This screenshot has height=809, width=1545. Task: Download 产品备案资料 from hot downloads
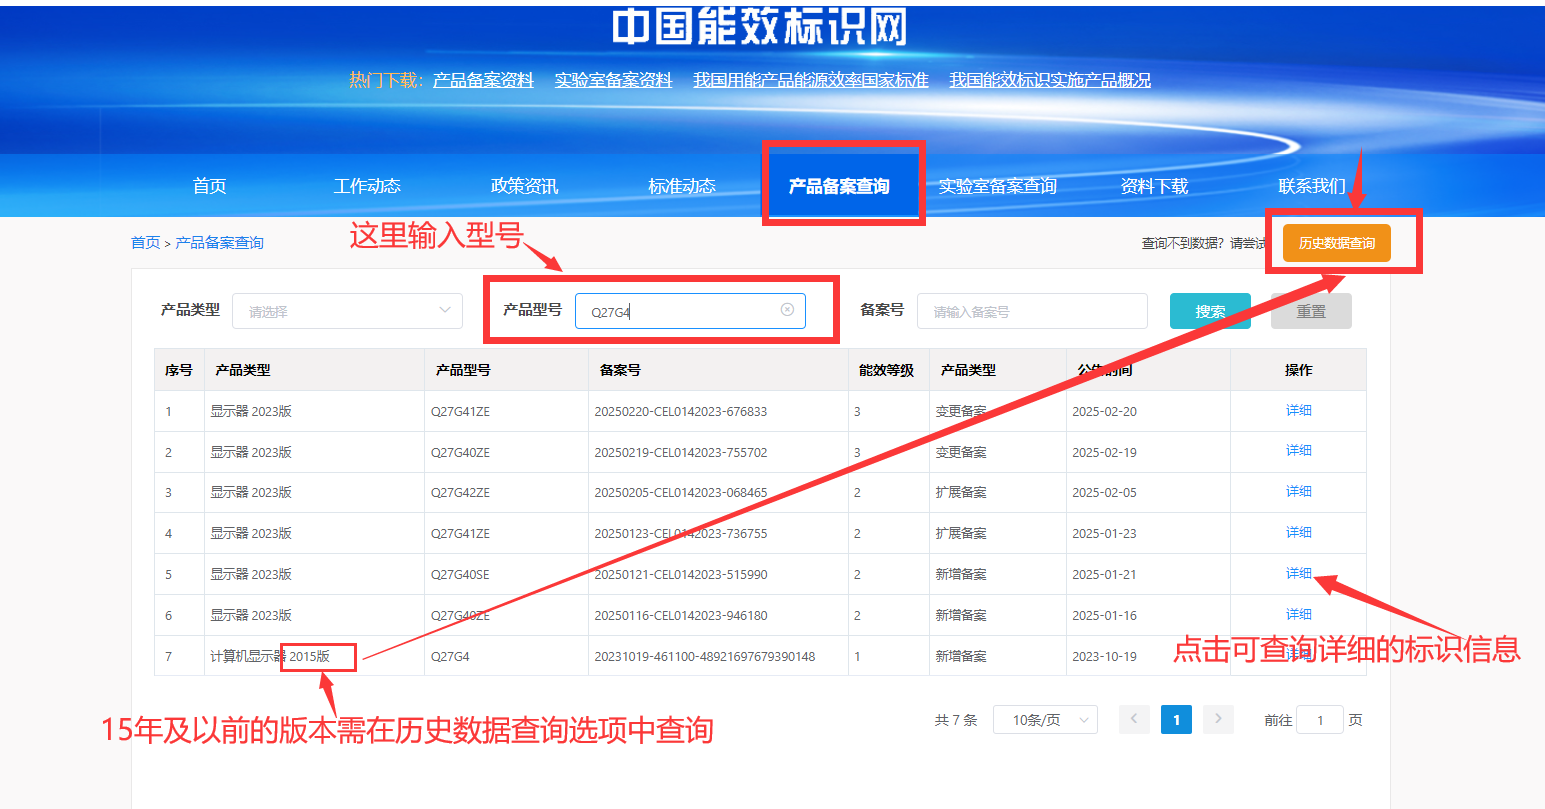pyautogui.click(x=483, y=80)
